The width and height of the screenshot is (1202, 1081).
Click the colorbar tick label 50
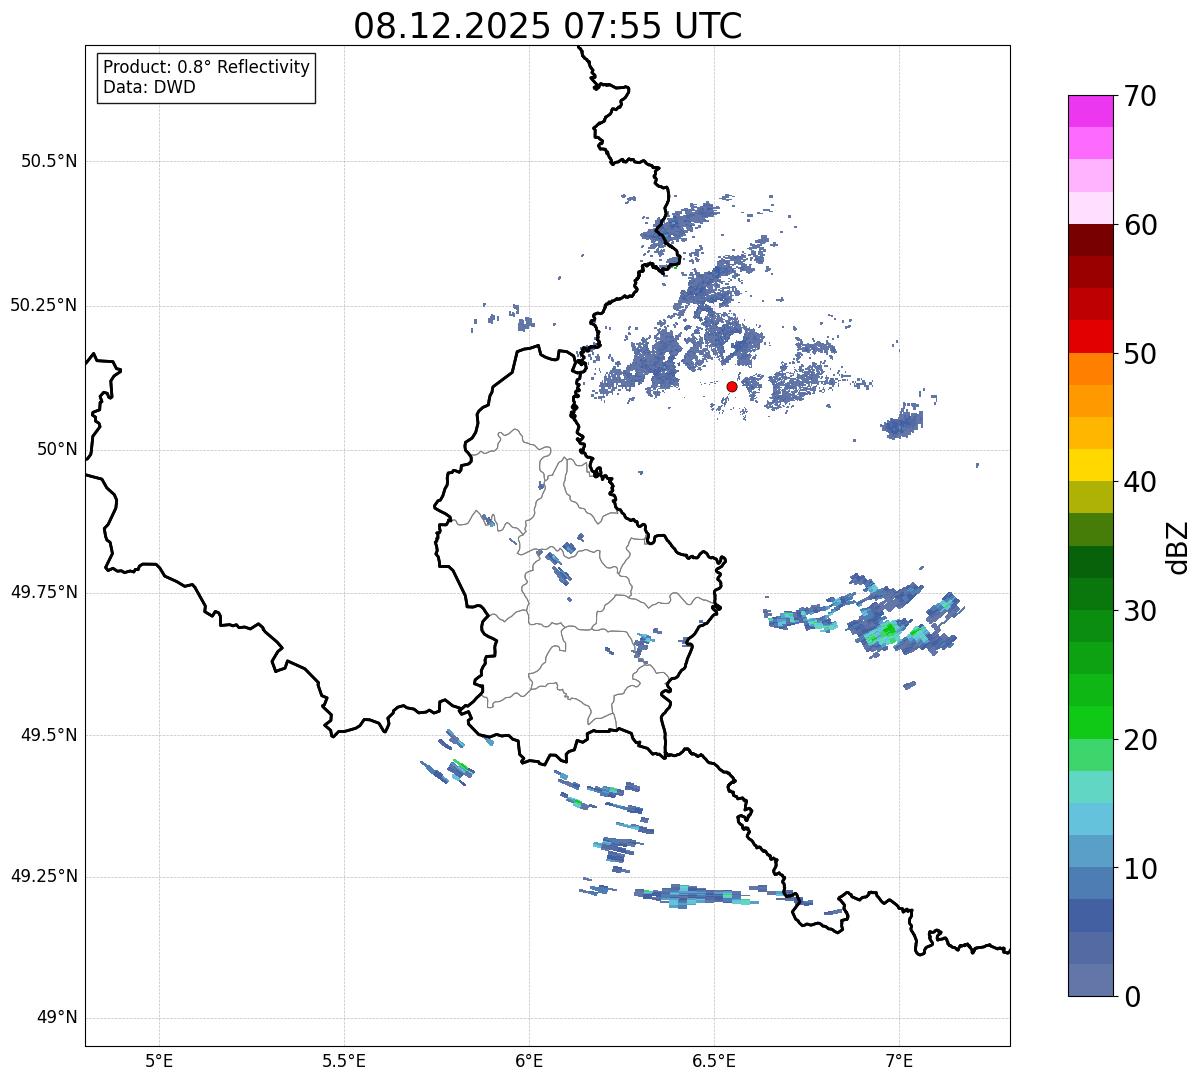tap(1140, 354)
